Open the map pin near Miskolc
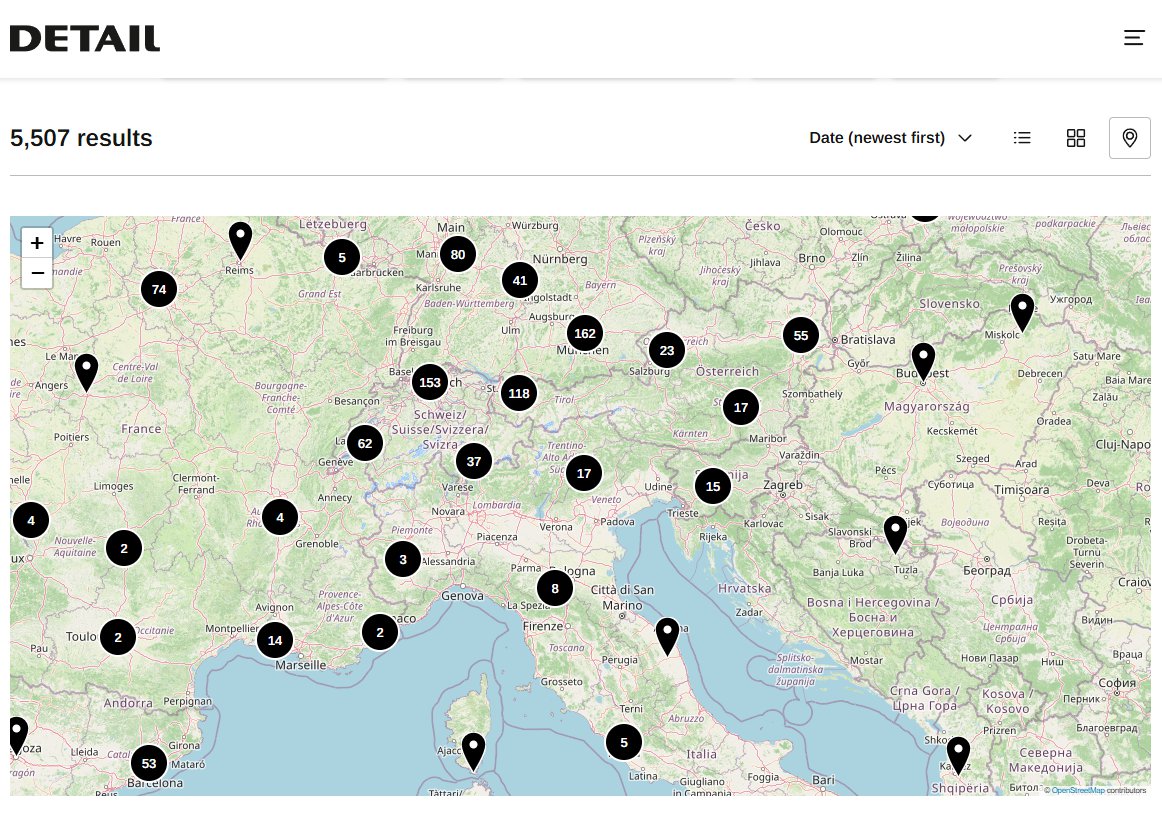The width and height of the screenshot is (1162, 813). [x=1023, y=313]
